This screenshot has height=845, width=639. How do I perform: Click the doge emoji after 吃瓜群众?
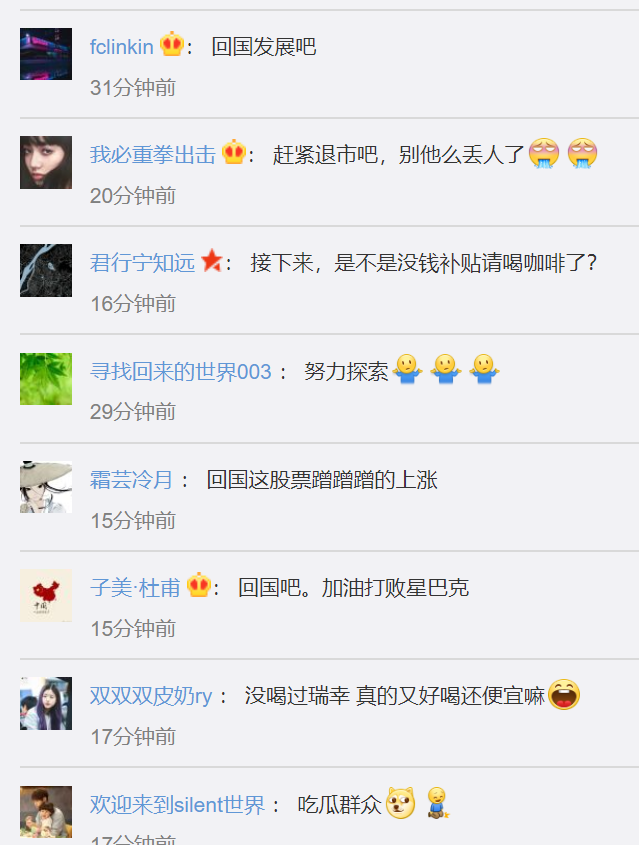coord(400,803)
